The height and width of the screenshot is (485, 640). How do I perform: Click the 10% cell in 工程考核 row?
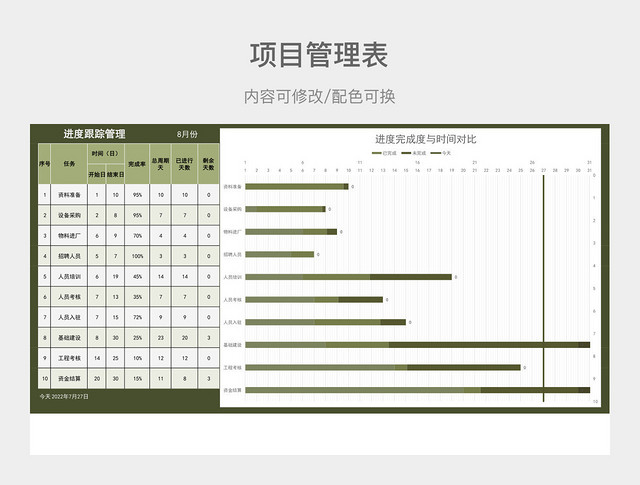137,358
